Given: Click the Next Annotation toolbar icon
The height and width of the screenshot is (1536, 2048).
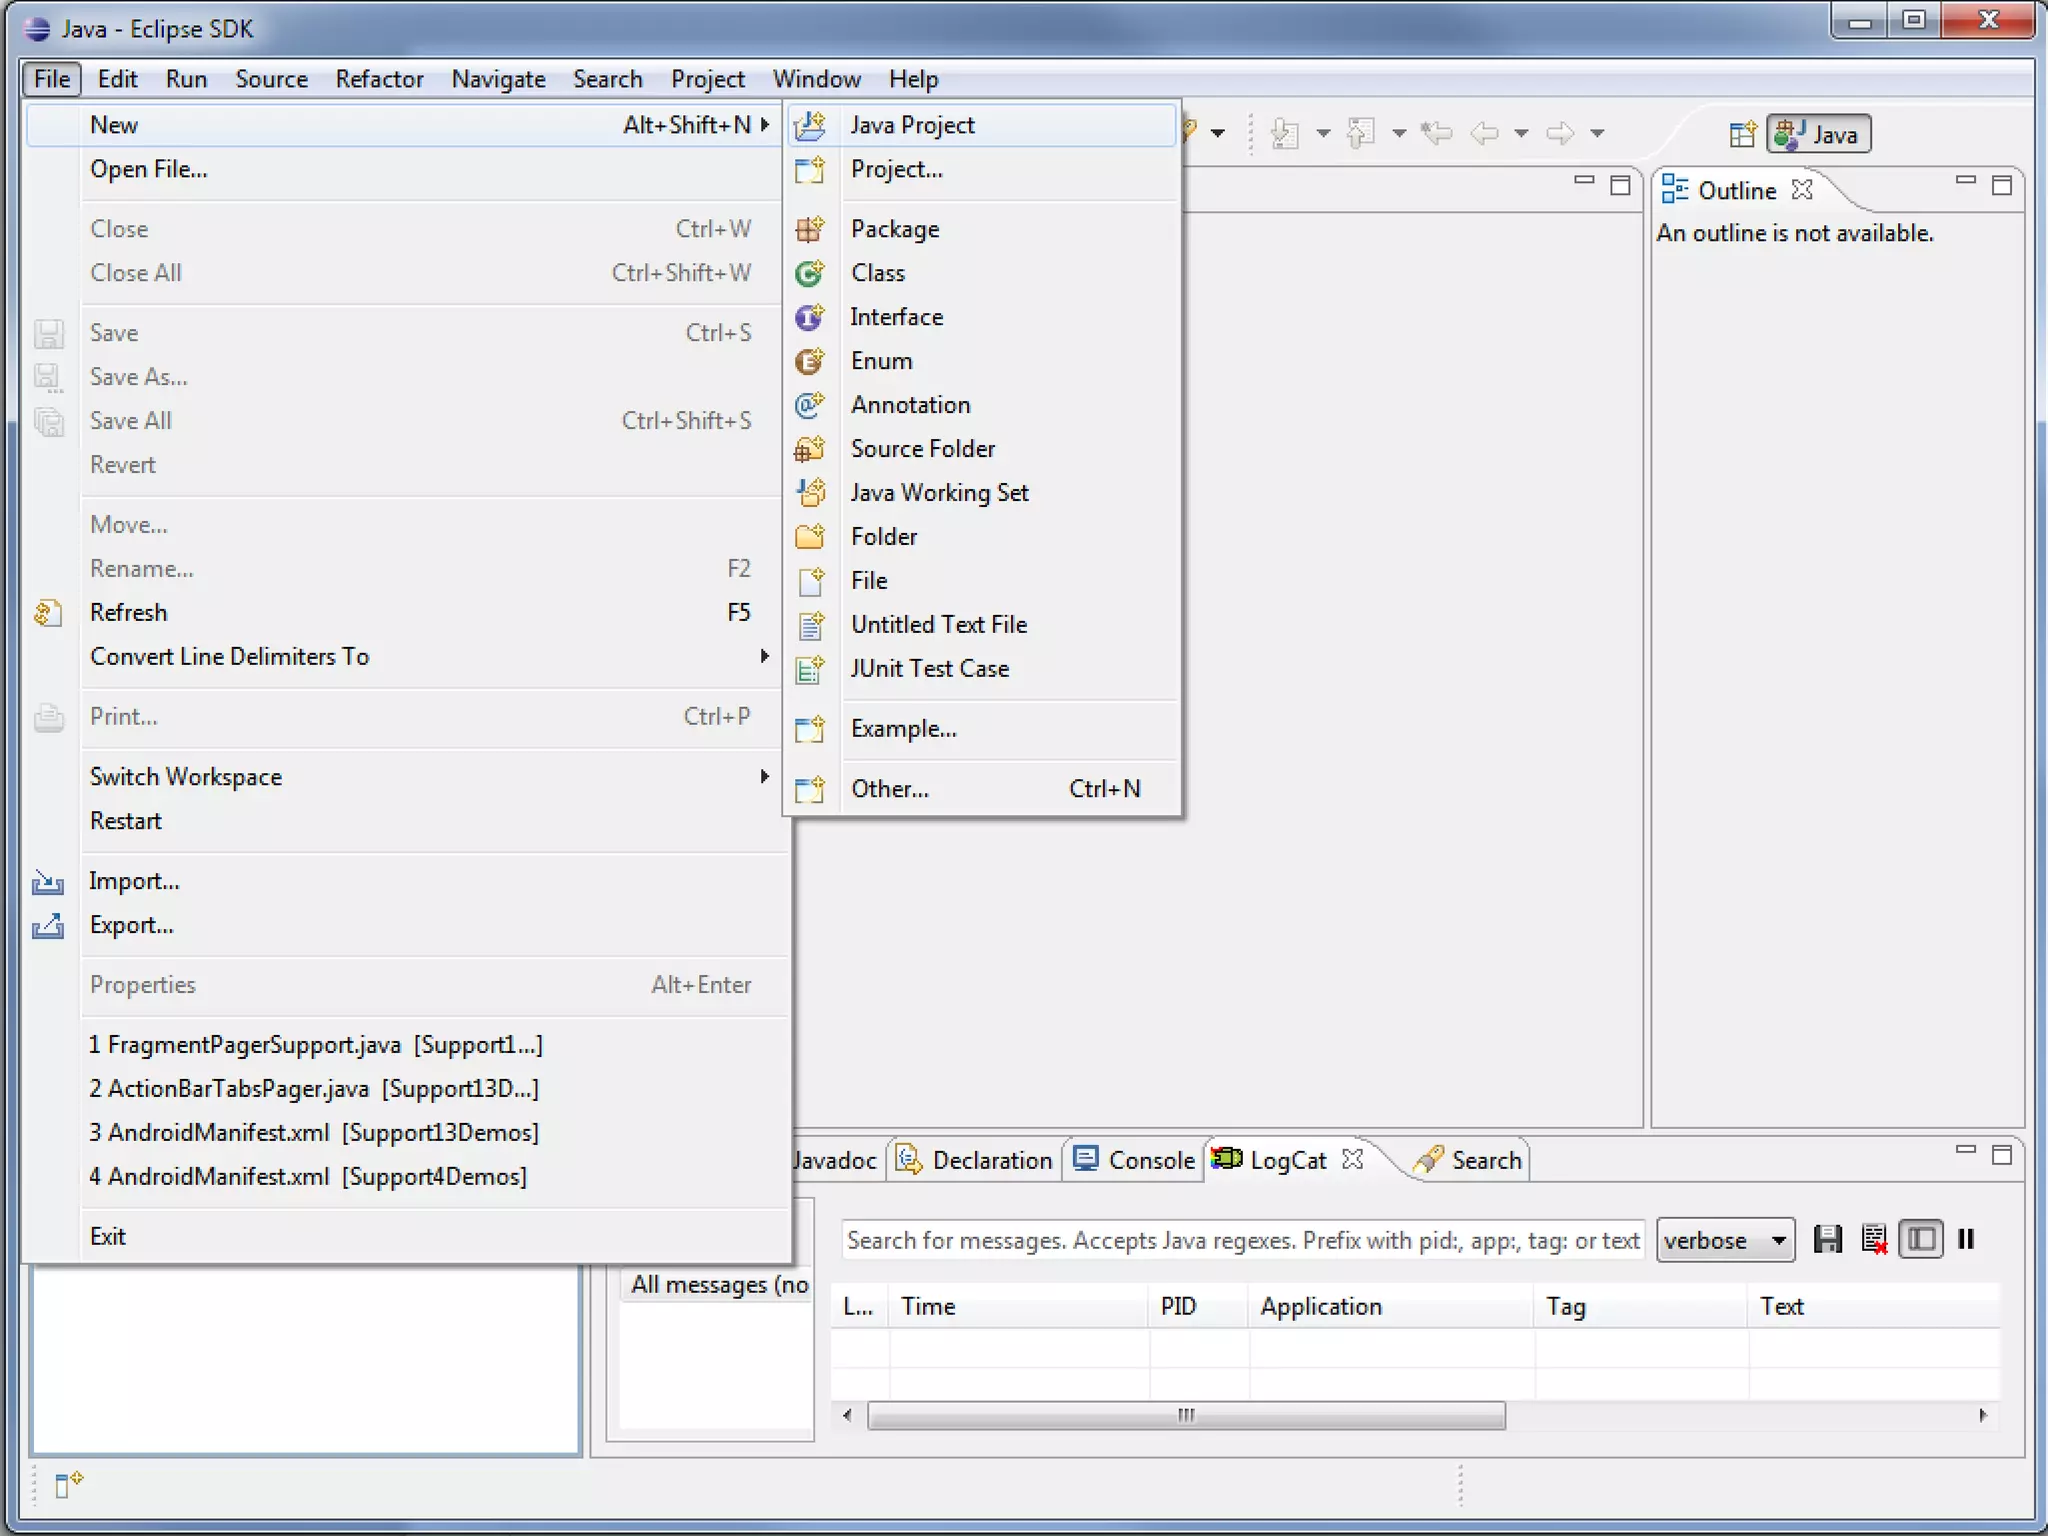Looking at the screenshot, I should (1284, 133).
